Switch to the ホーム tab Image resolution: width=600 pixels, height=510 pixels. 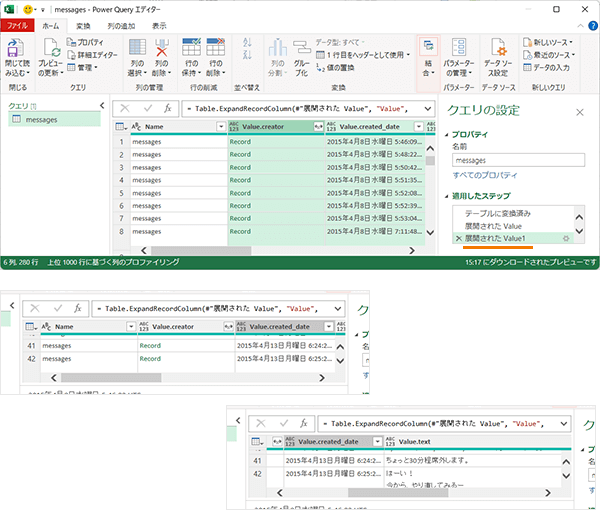tap(51, 26)
